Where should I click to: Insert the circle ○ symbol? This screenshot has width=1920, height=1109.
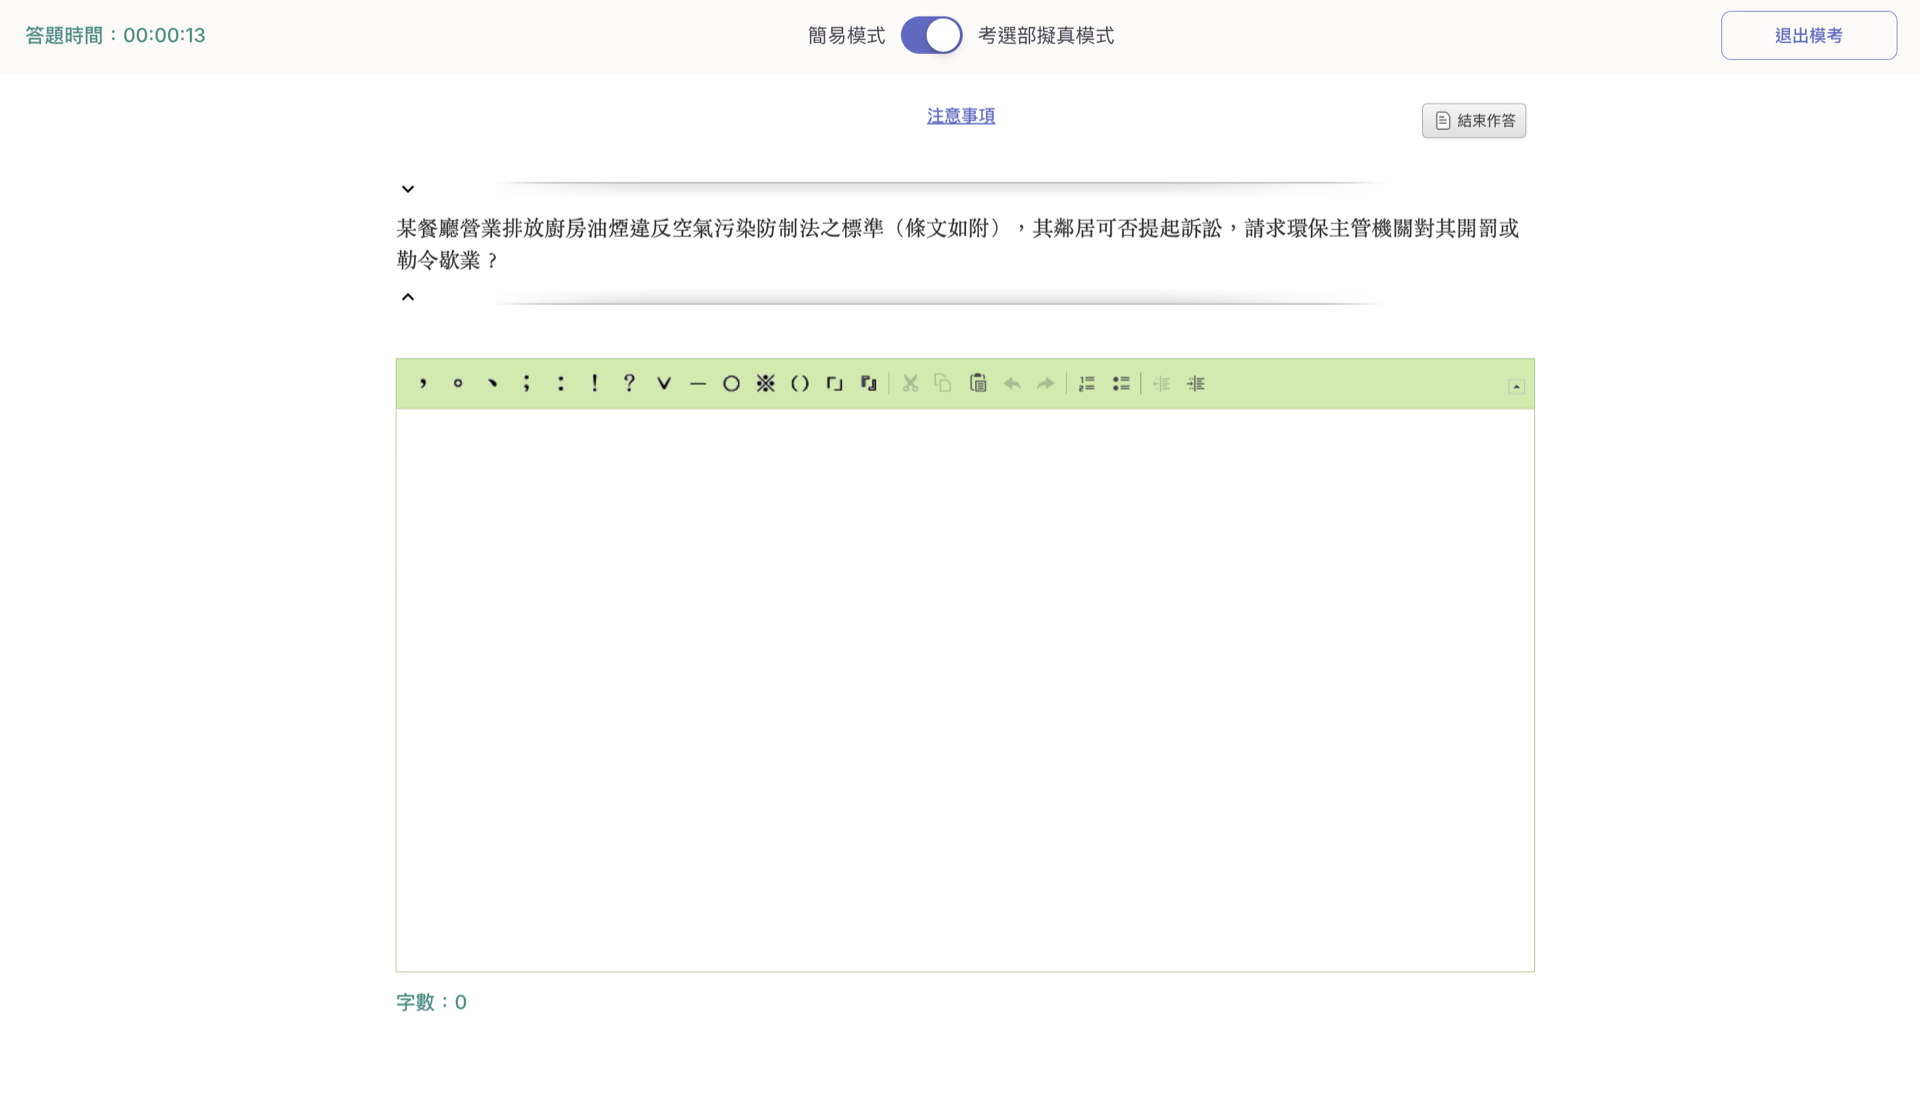tap(731, 383)
